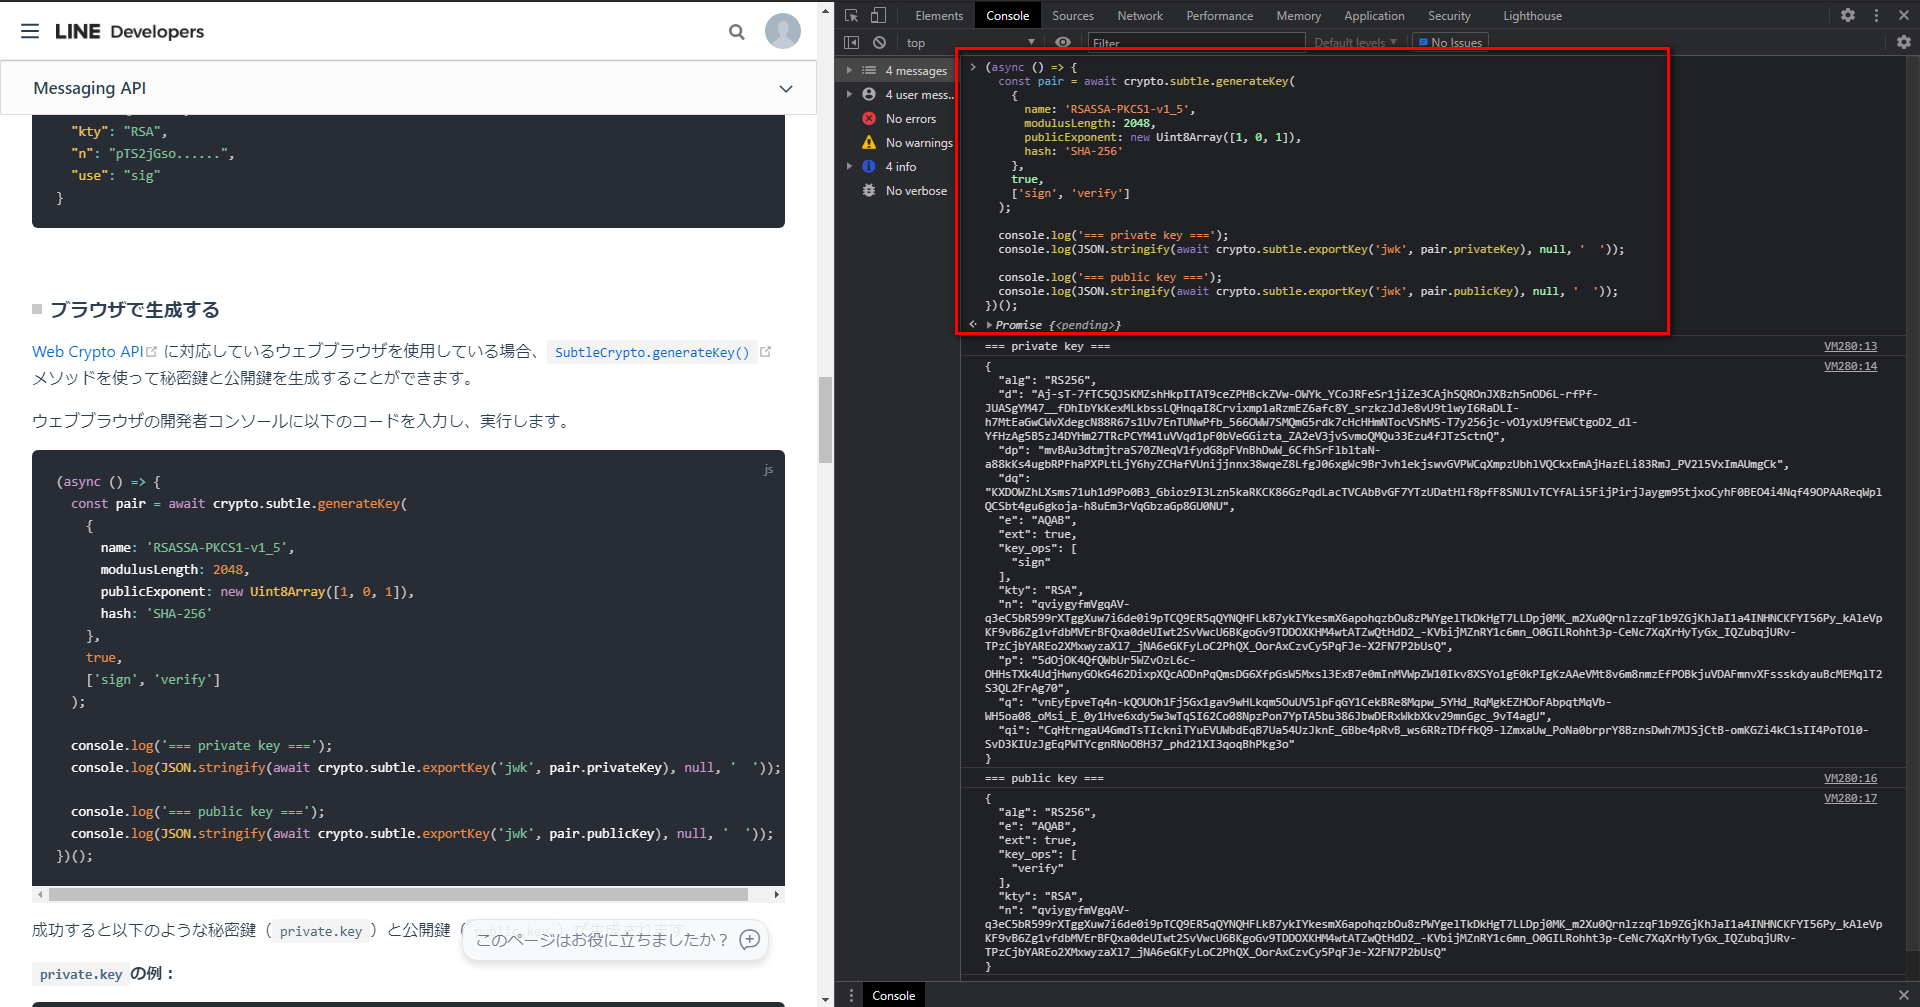Open the user profile avatar
Screen dimensions: 1920x1007
782,31
